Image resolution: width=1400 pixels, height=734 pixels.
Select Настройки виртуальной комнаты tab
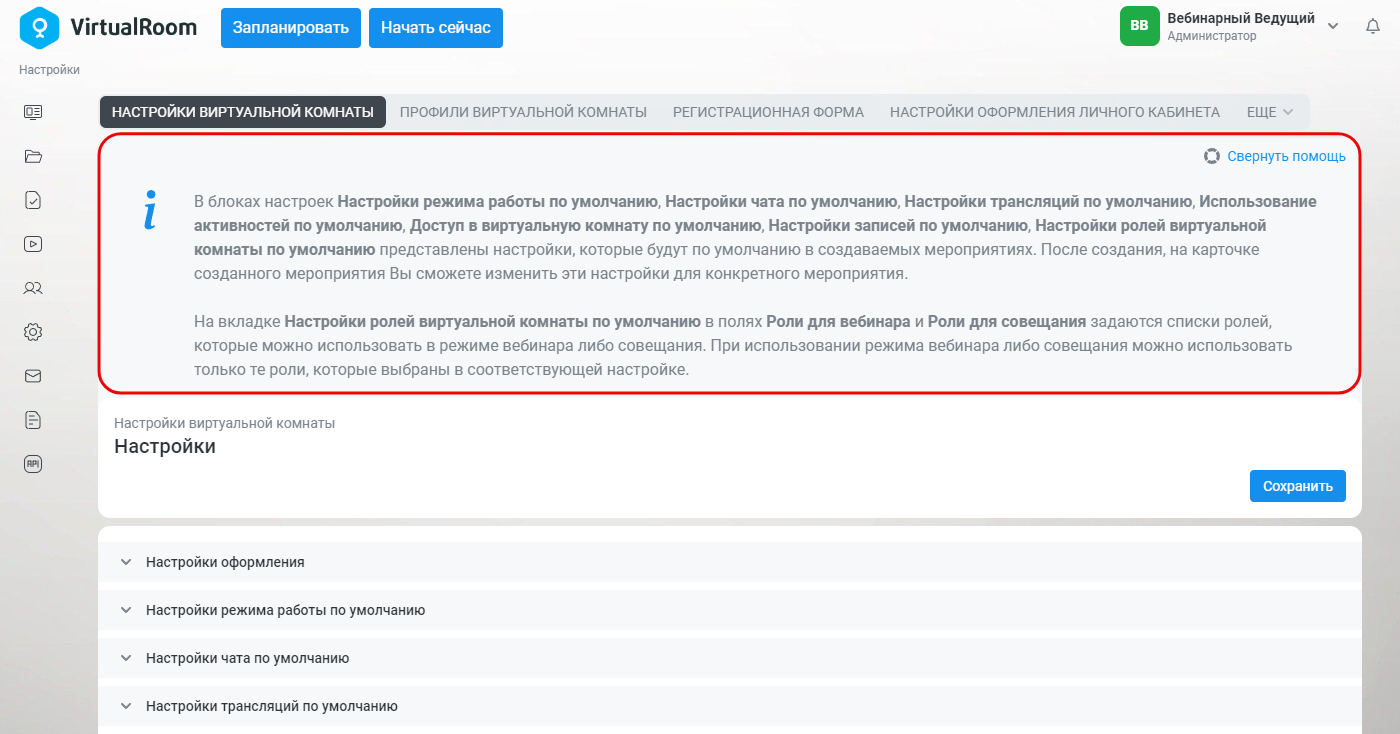coord(243,112)
